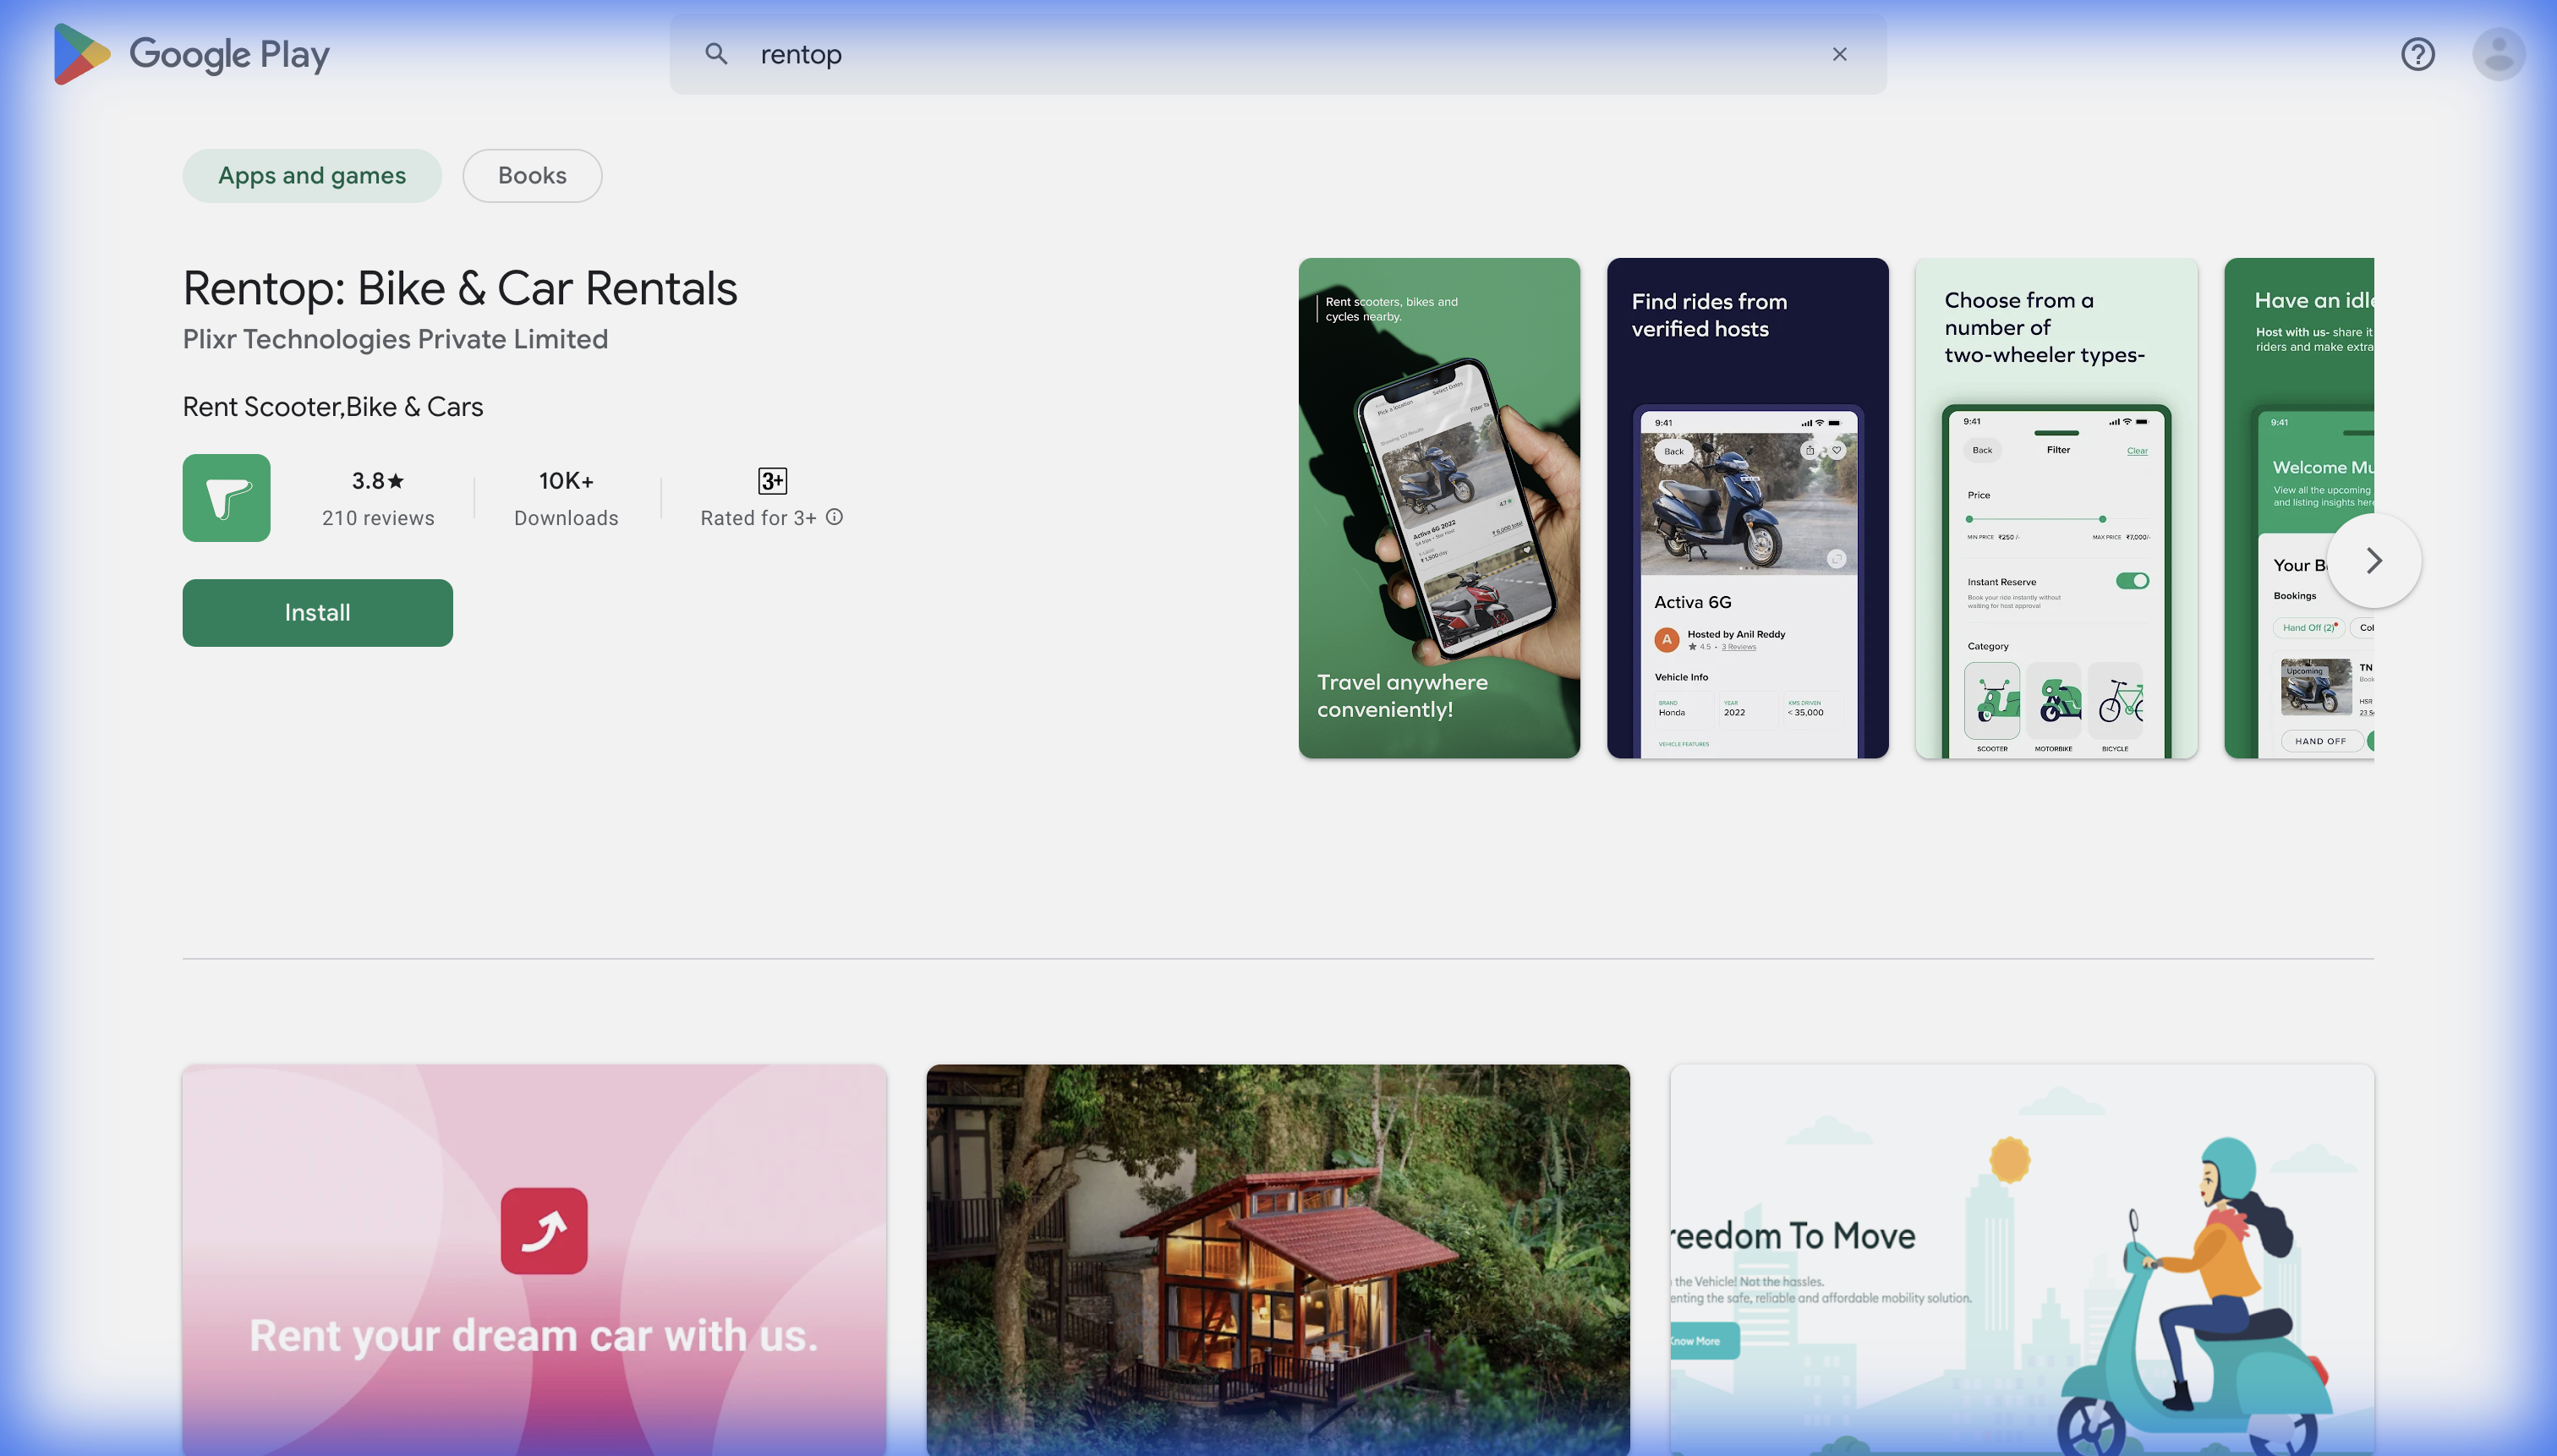Click the Google Play logo
Image resolution: width=2557 pixels, height=1456 pixels.
click(192, 54)
